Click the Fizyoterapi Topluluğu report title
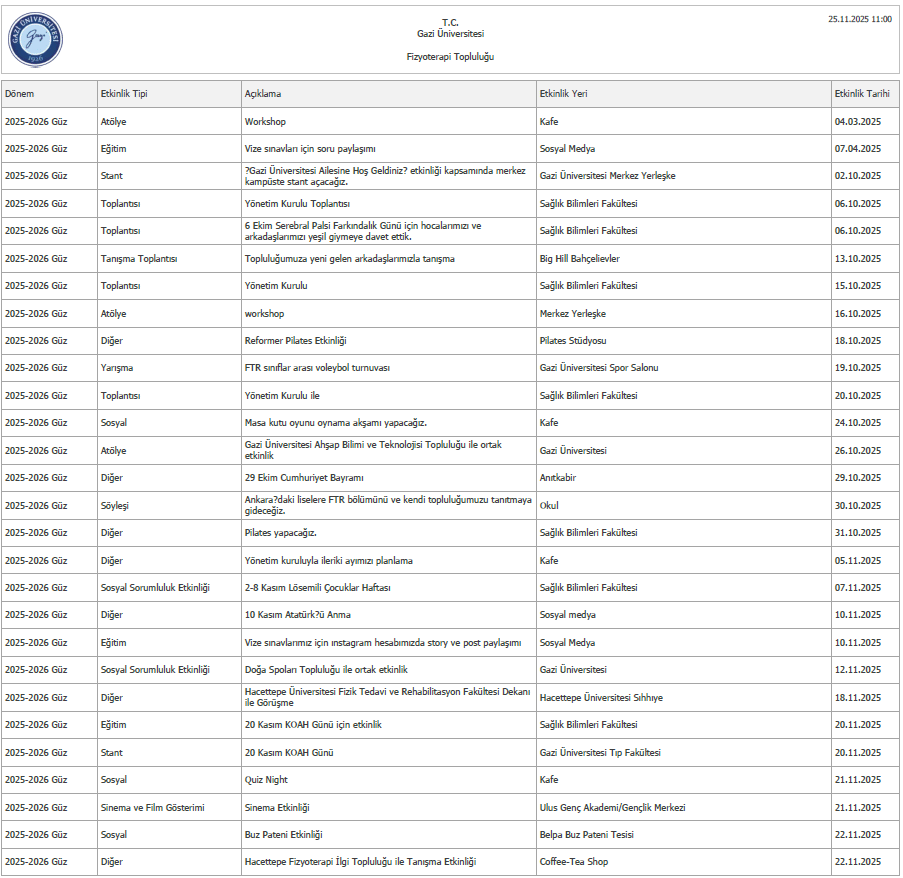Screen dimensions: 903x878 (450, 57)
